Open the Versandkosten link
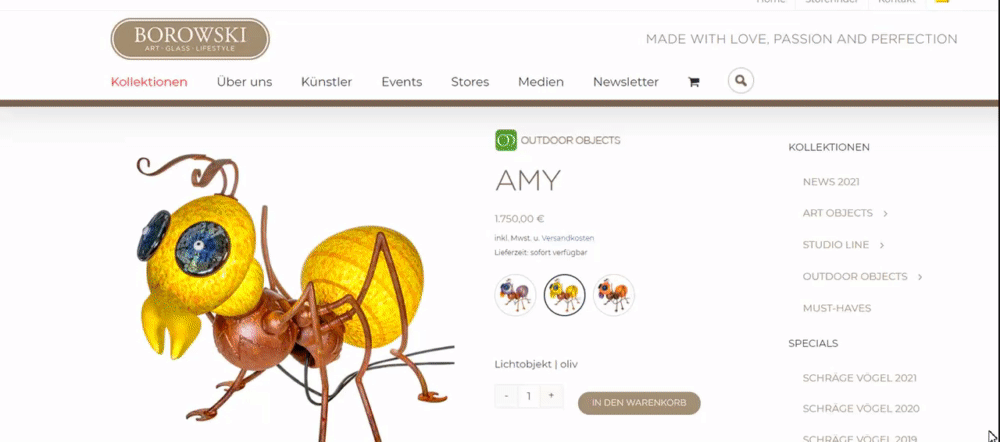The image size is (1000, 442). tap(568, 238)
